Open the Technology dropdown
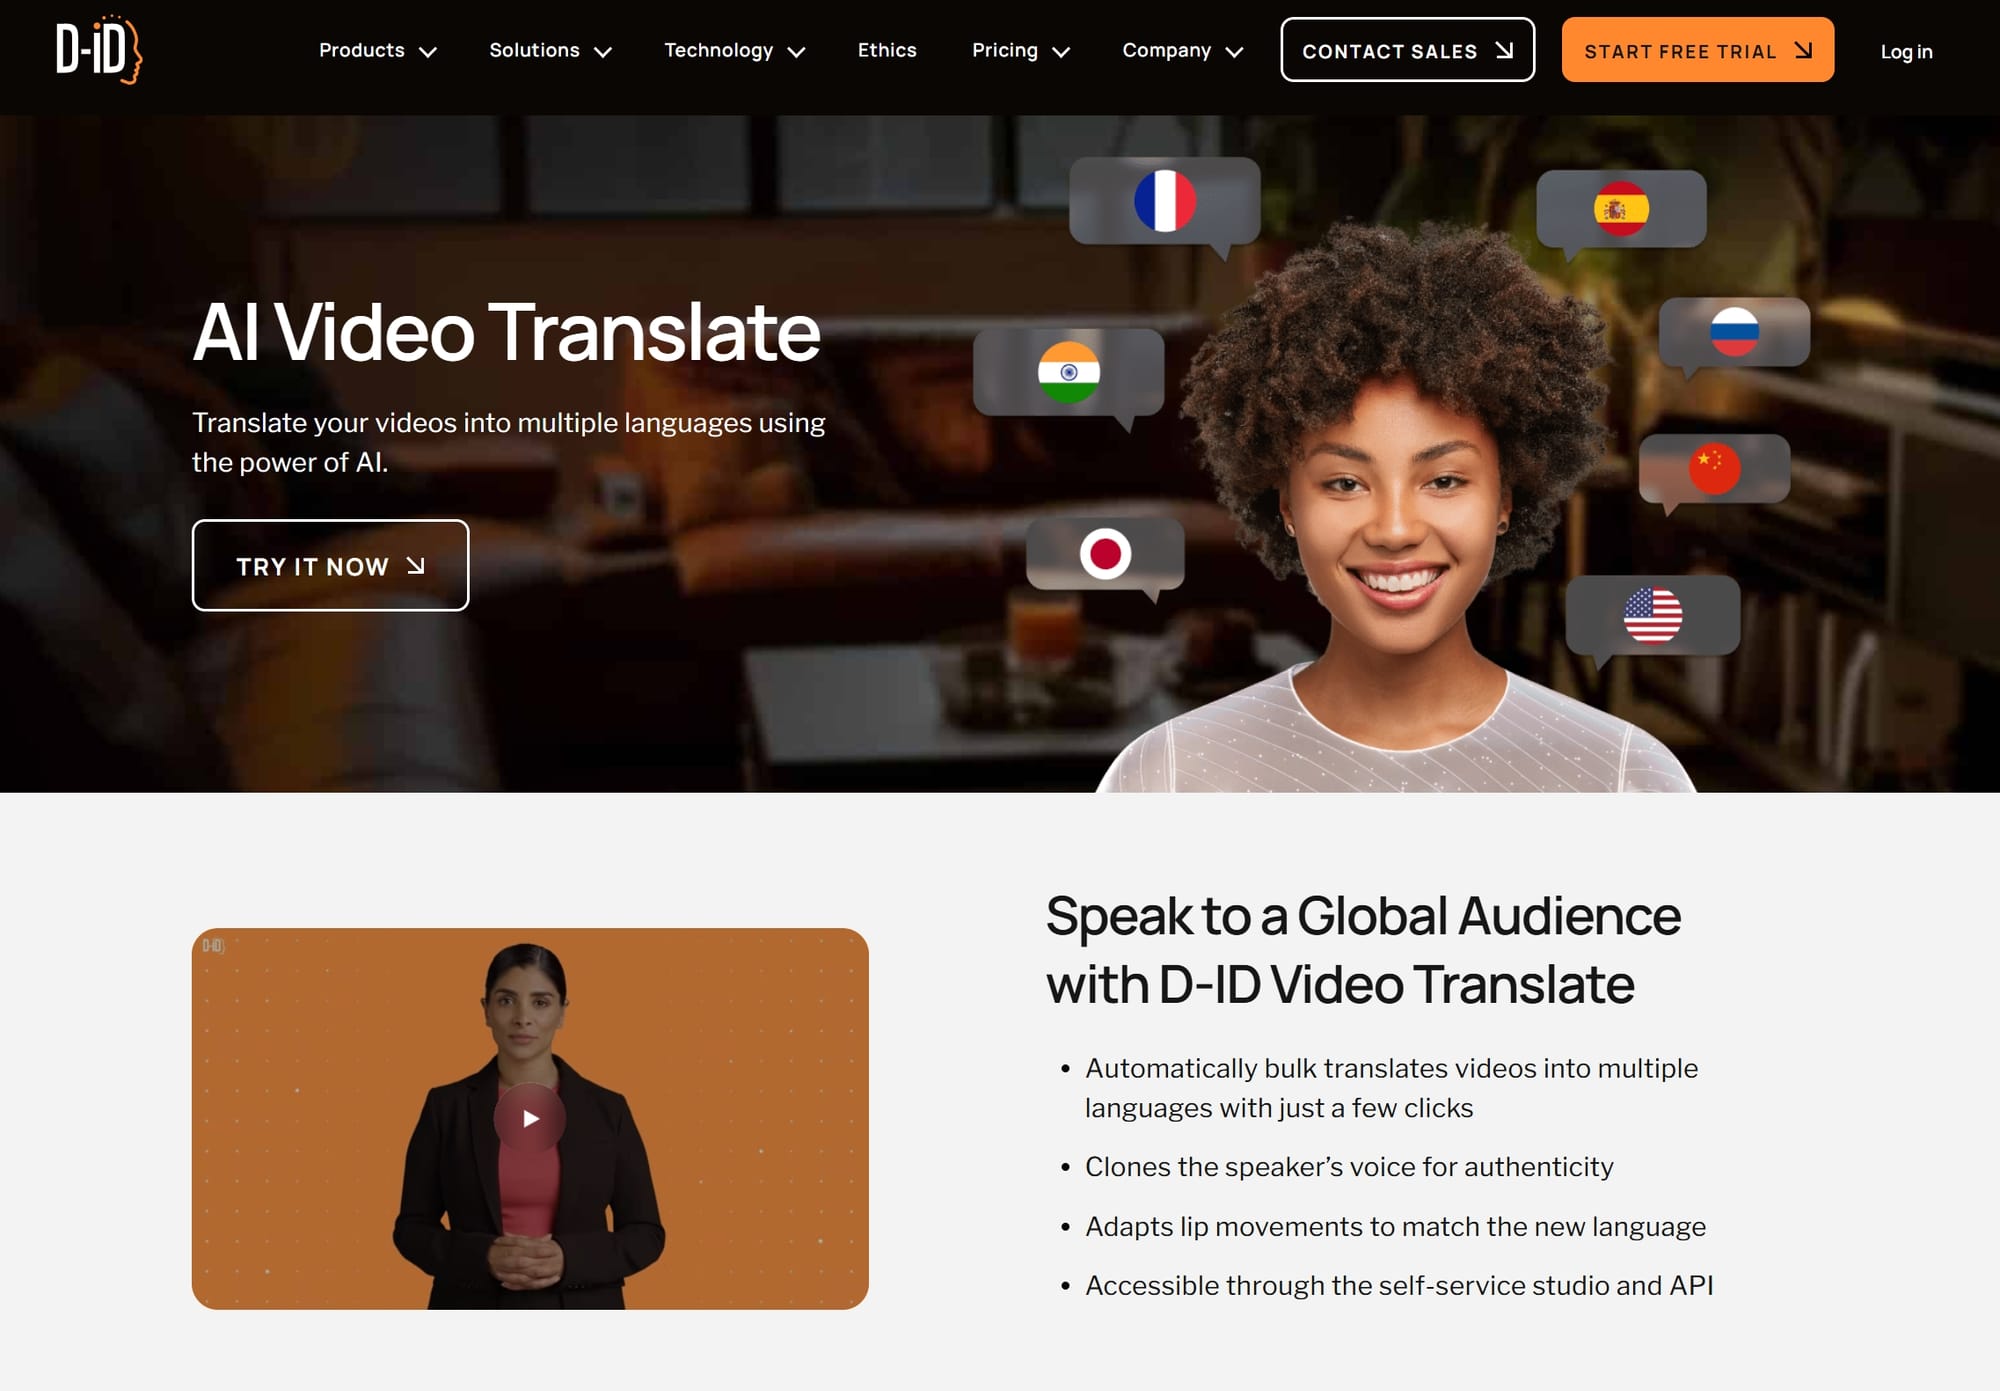2000x1391 pixels. pos(734,50)
